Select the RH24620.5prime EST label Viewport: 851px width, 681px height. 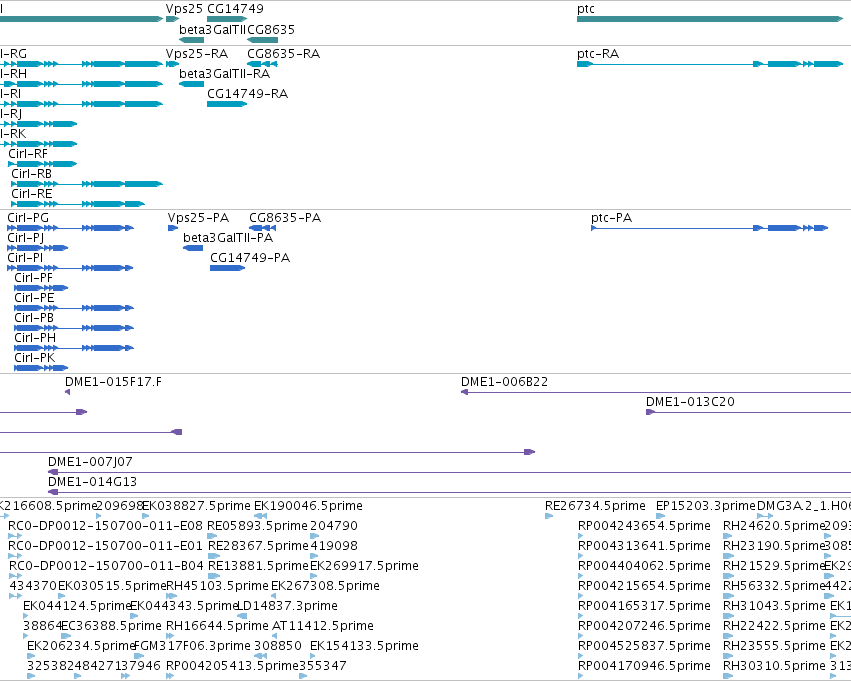774,526
